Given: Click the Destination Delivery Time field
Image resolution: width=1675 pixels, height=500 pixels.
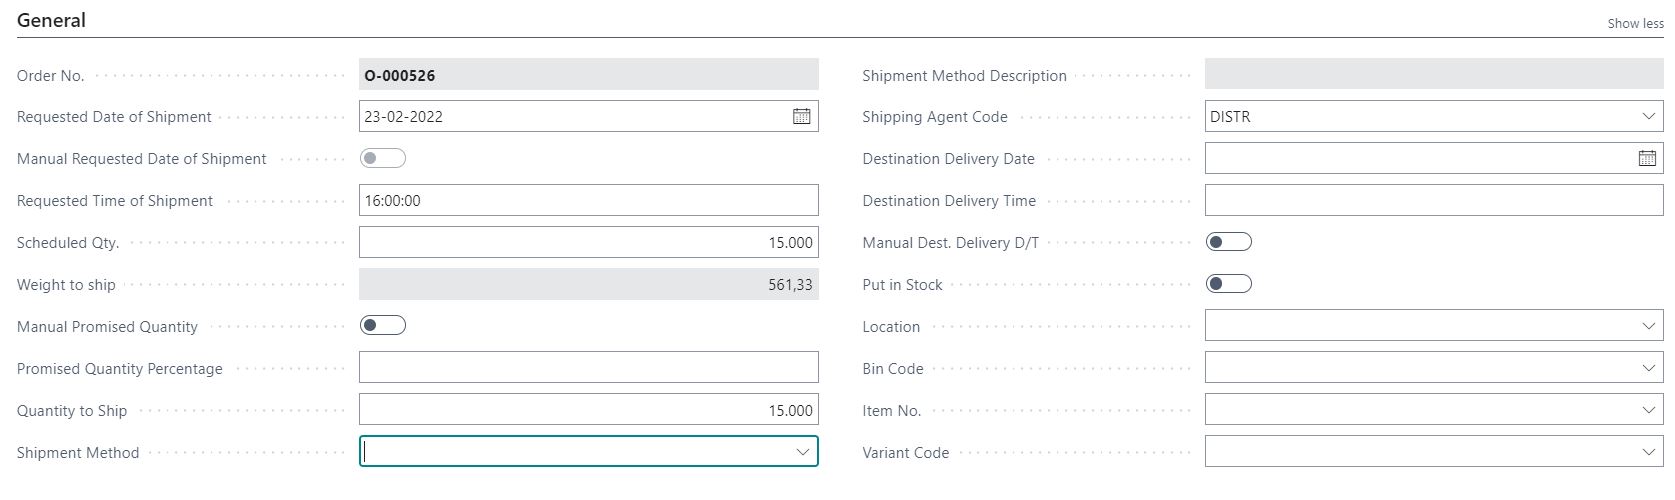Looking at the screenshot, I should [x=1434, y=200].
